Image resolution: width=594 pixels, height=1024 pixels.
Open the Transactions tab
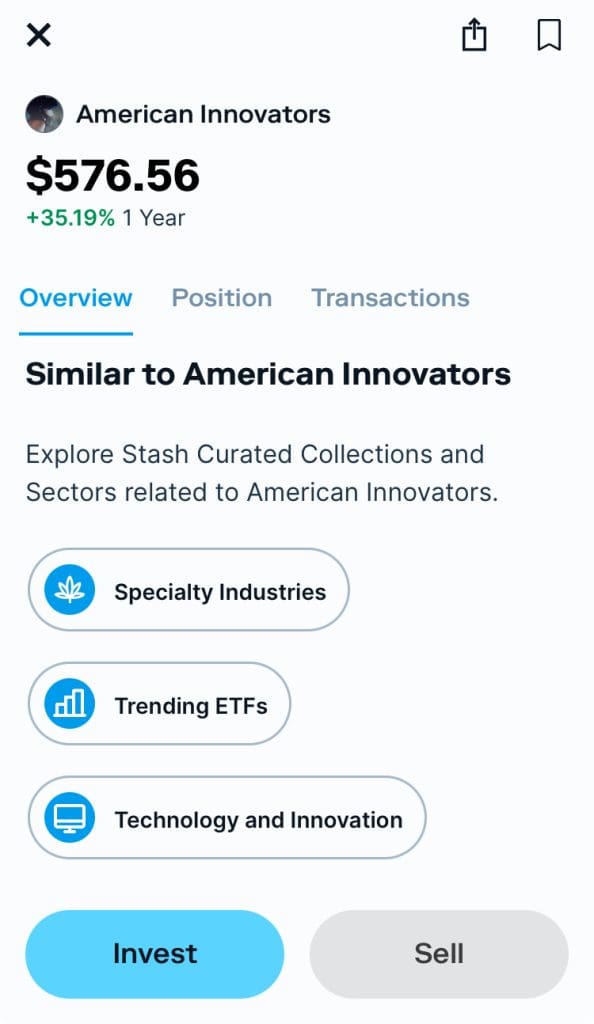(x=390, y=297)
